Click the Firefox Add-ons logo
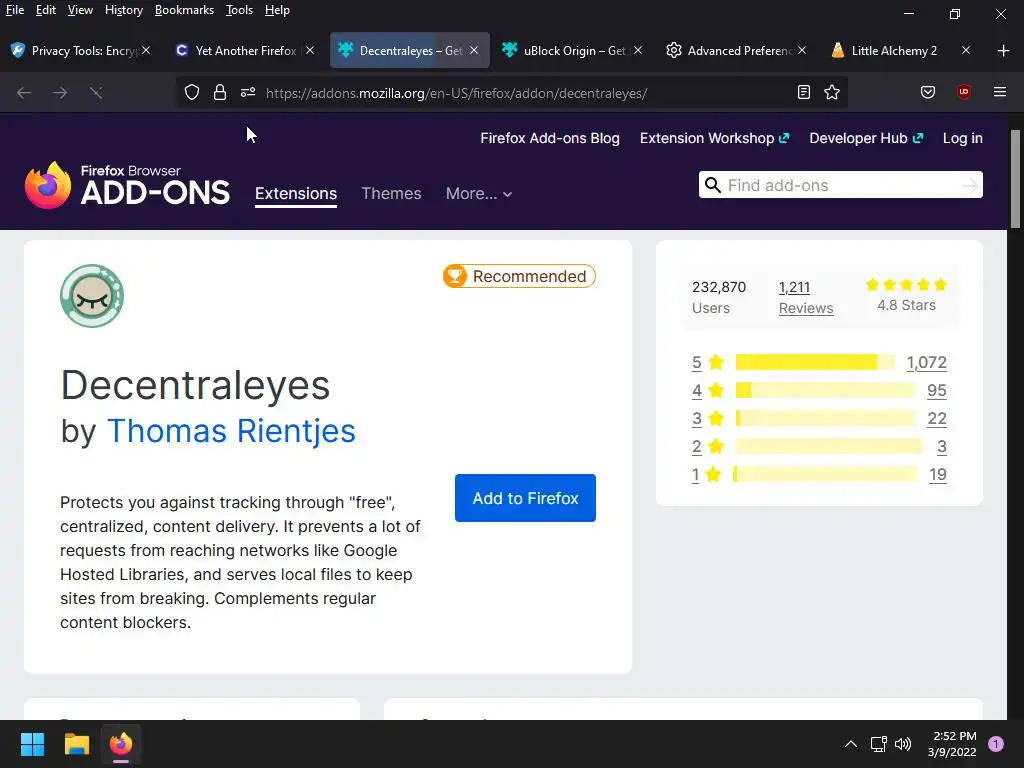 tap(127, 185)
